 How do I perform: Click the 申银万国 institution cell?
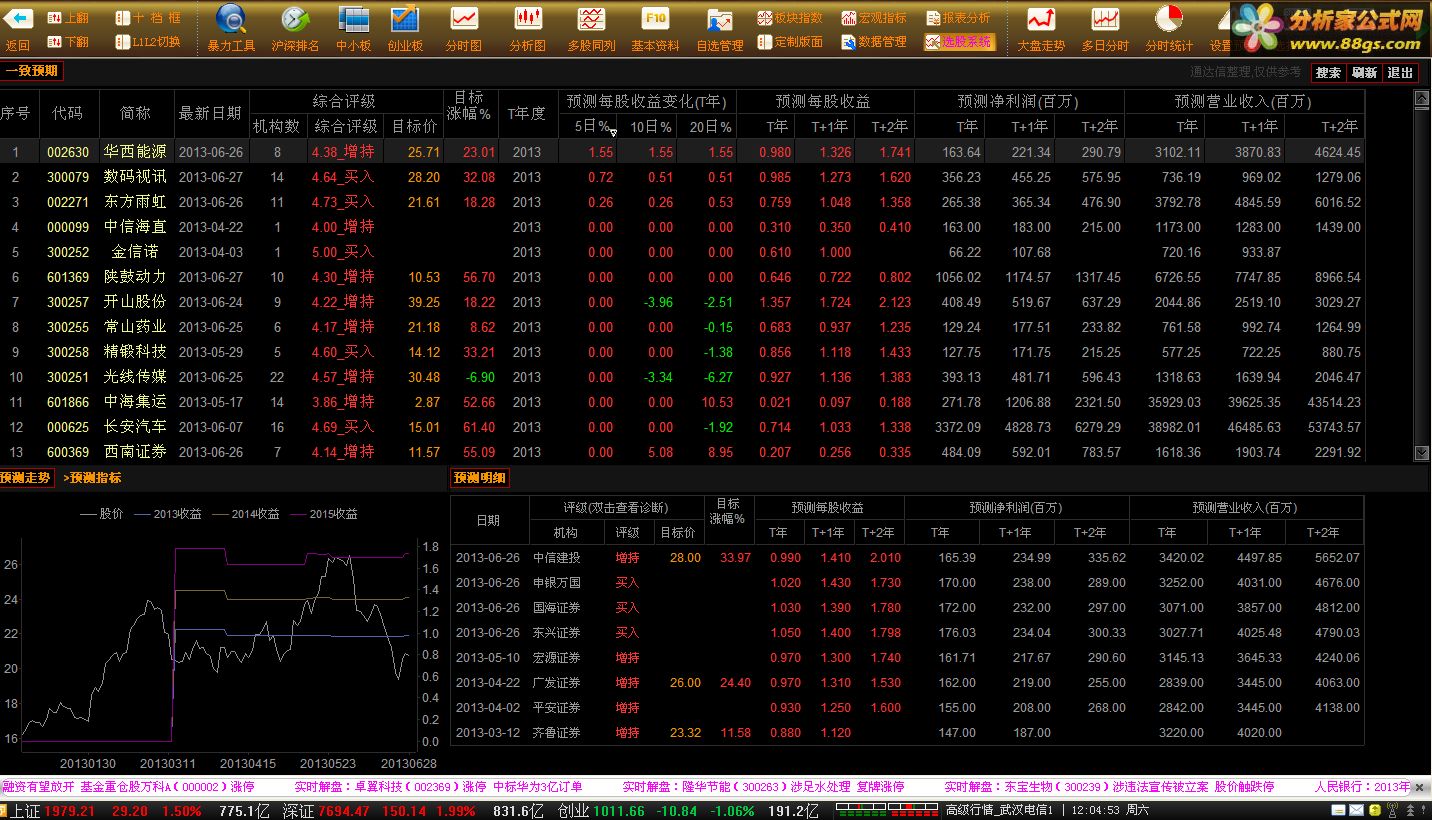[x=557, y=583]
